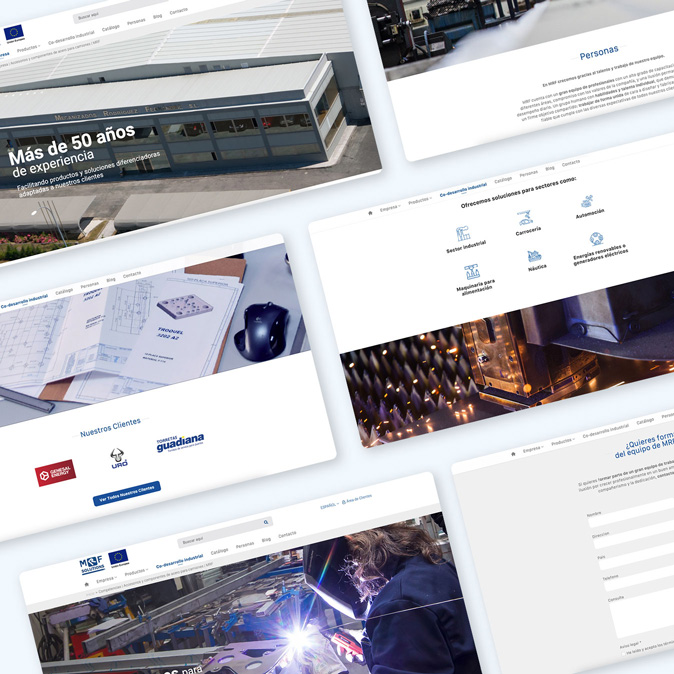Click the Carrocería robot arm icon
The image size is (674, 674).
tap(525, 218)
